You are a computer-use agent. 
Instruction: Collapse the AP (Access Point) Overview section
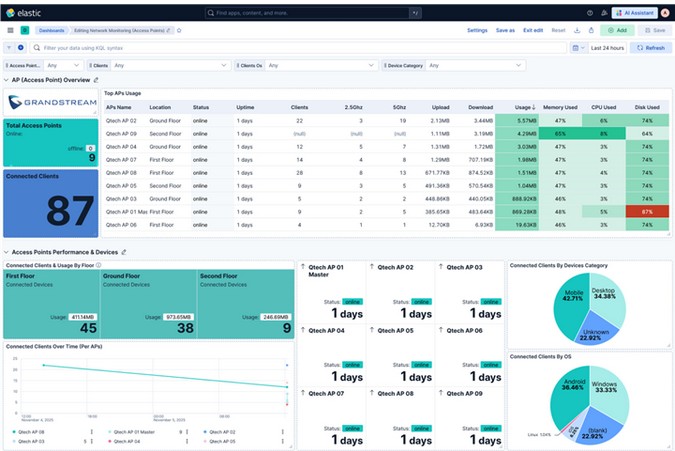coord(6,80)
